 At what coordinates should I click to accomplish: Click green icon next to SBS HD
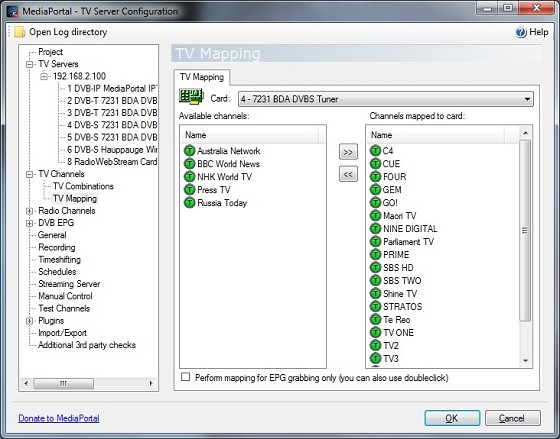tap(375, 268)
